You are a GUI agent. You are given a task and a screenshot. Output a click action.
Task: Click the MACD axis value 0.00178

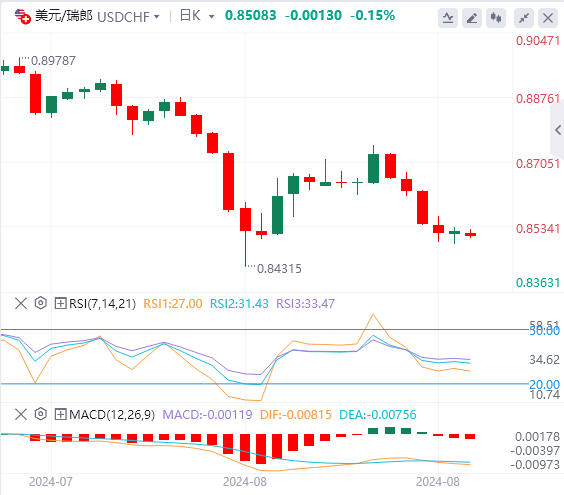click(x=537, y=437)
